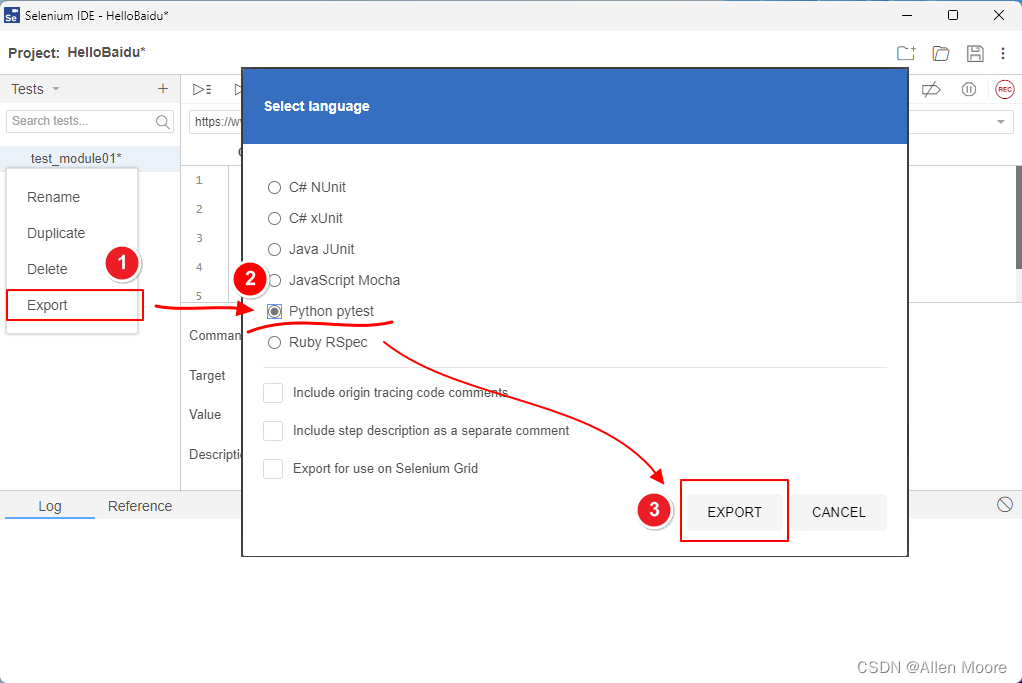Expand the base URL dropdown arrow
The height and width of the screenshot is (683, 1022).
point(1000,122)
